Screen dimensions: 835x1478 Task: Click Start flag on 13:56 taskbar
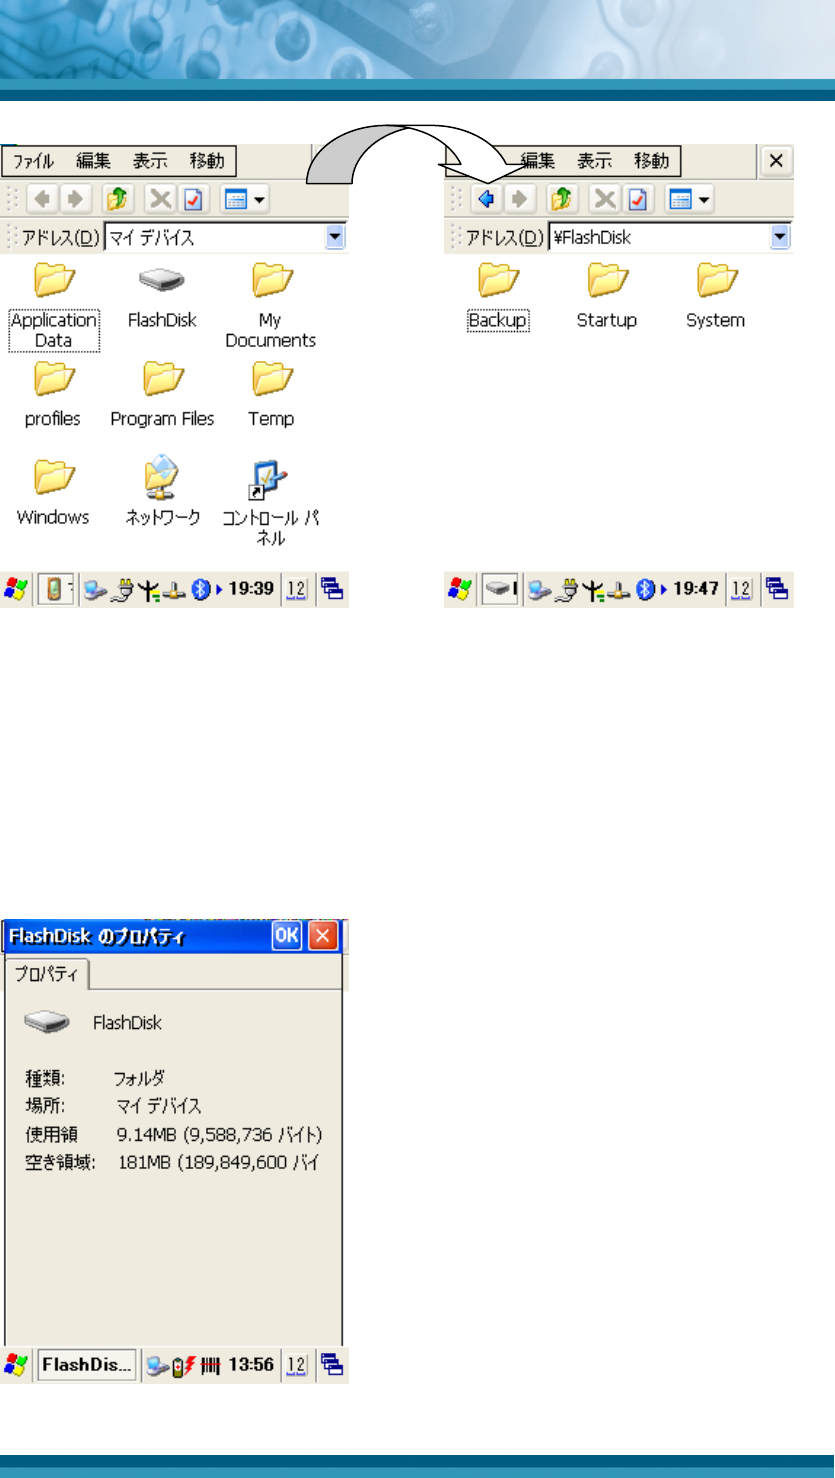(16, 1364)
